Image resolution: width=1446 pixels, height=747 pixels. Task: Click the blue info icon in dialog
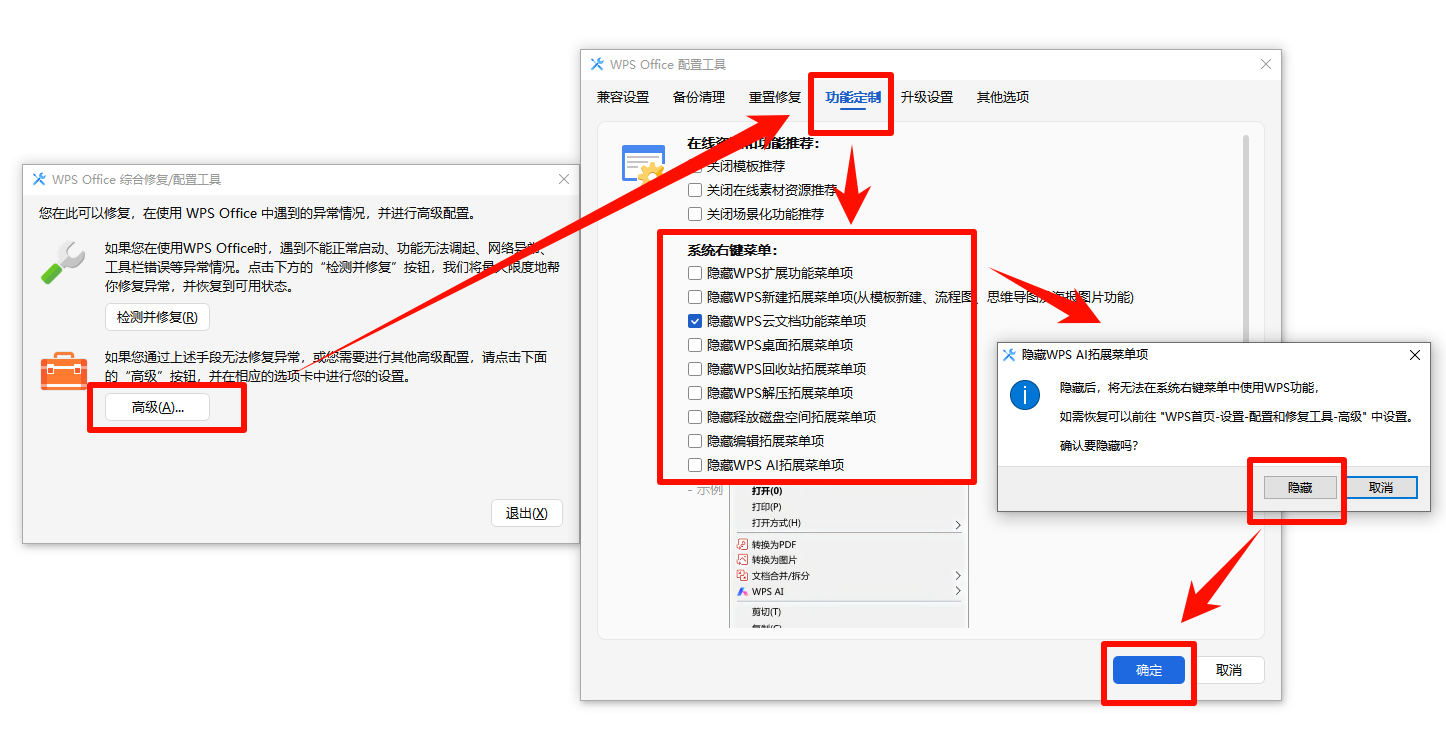pos(1025,395)
